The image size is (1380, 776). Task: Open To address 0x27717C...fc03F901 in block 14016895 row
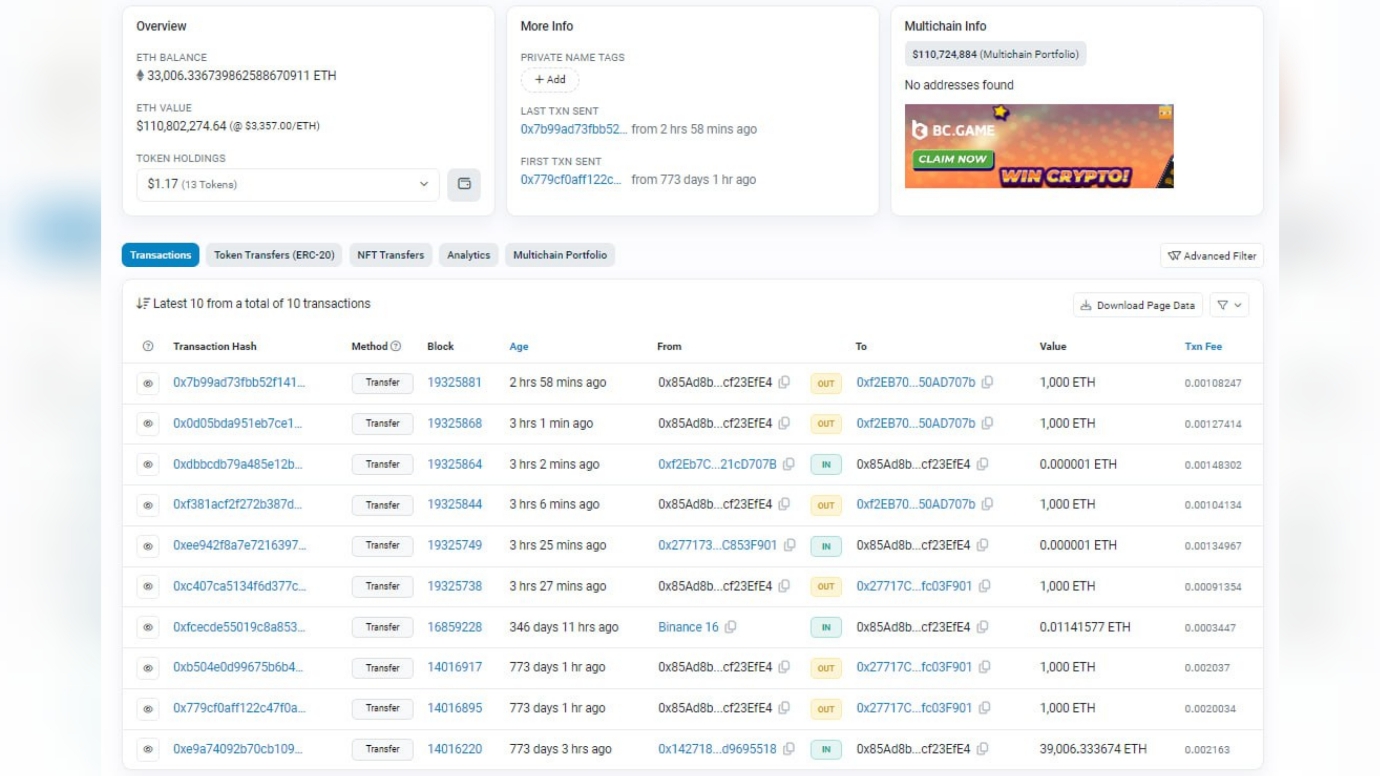[x=914, y=707]
